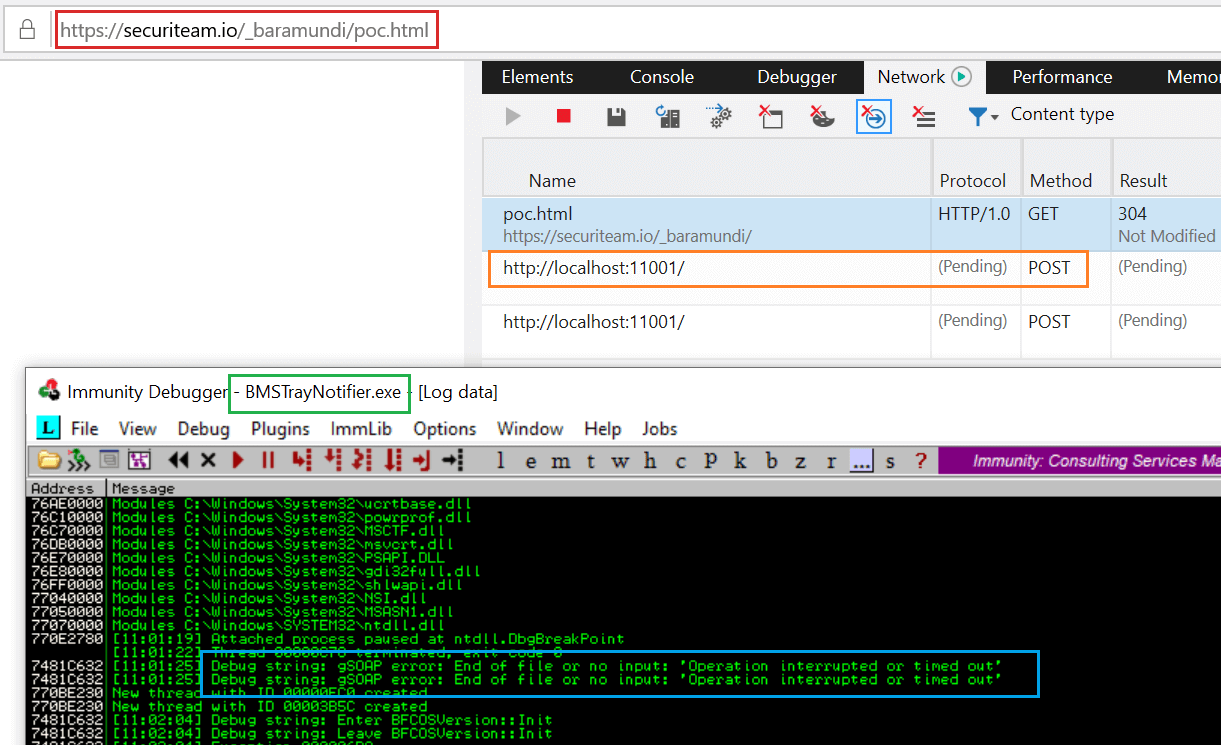Image resolution: width=1221 pixels, height=745 pixels.
Task: Click the cyan L log window icon
Action: click(48, 429)
